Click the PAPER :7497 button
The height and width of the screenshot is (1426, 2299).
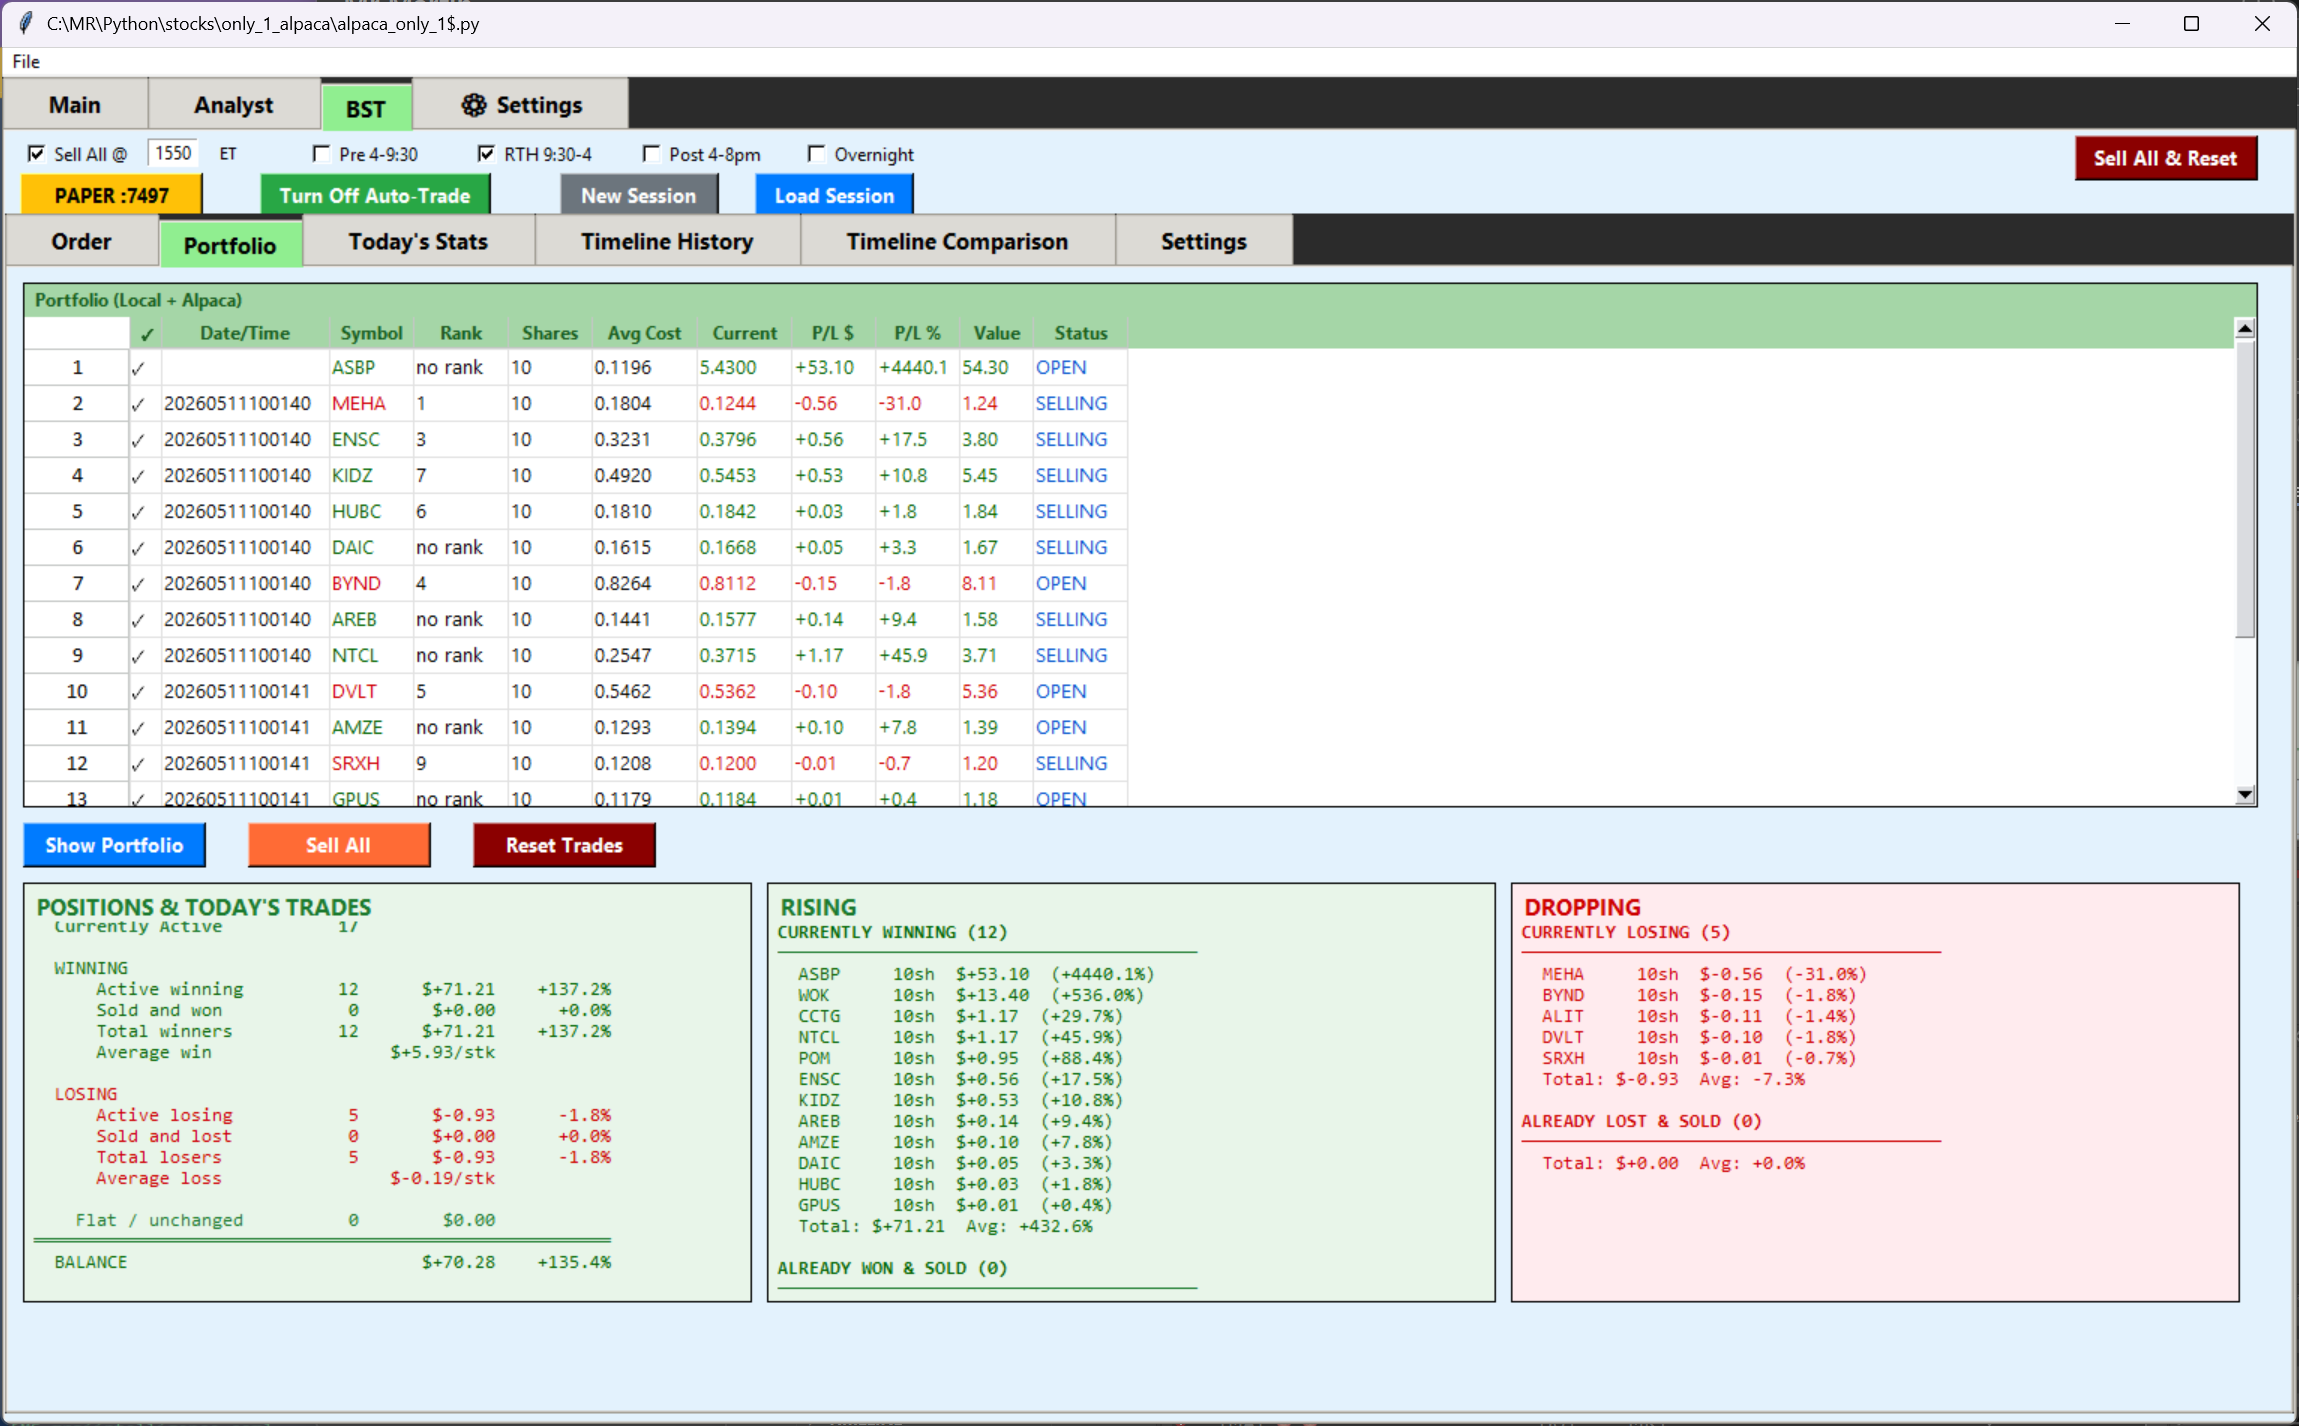112,195
